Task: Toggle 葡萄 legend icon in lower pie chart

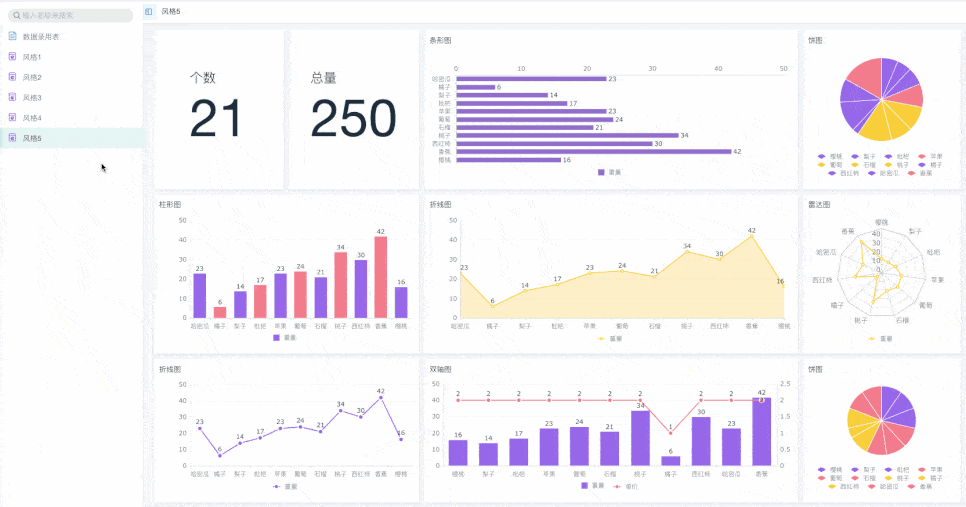Action: click(821, 478)
